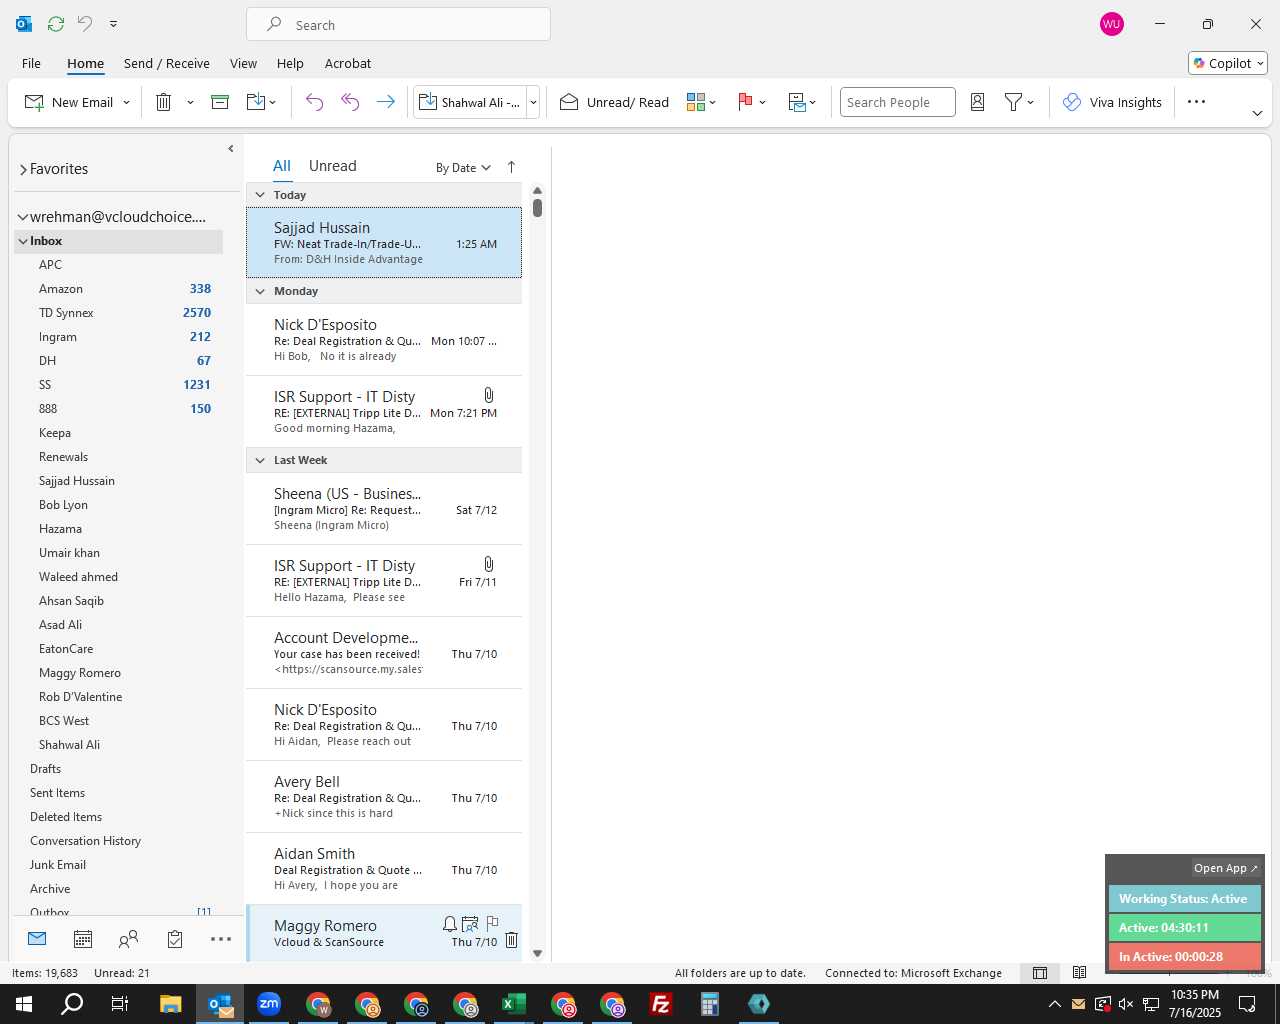The width and height of the screenshot is (1280, 1024).
Task: Delete the Maggy Romero message with trash icon
Action: click(511, 940)
